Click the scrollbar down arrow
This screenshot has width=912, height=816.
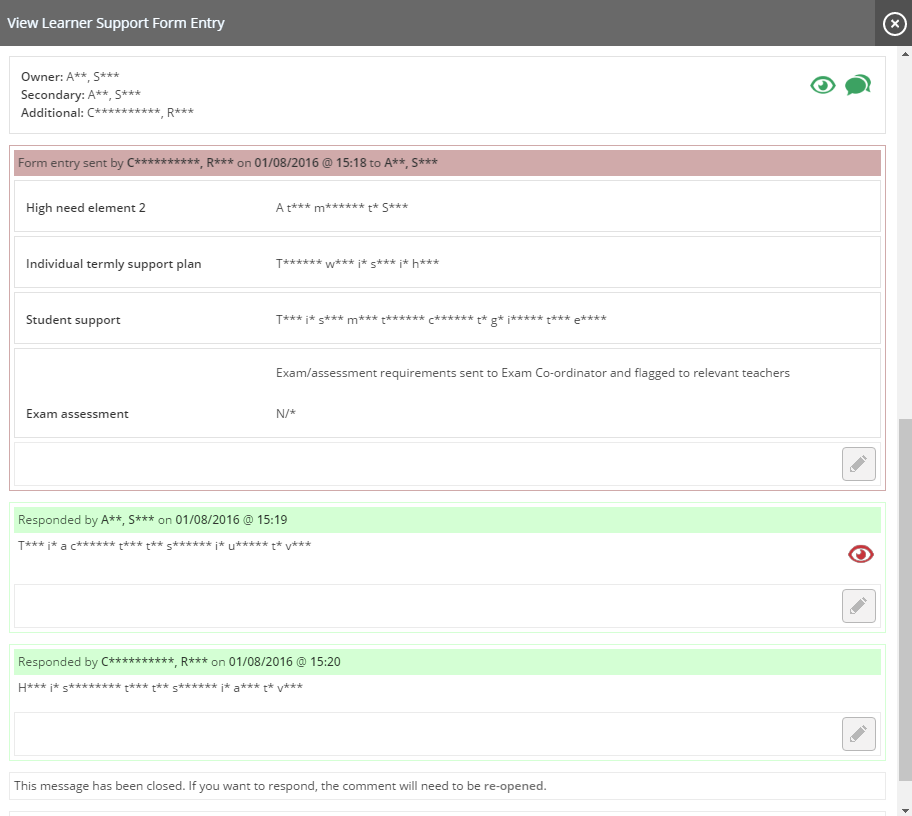coord(905,809)
